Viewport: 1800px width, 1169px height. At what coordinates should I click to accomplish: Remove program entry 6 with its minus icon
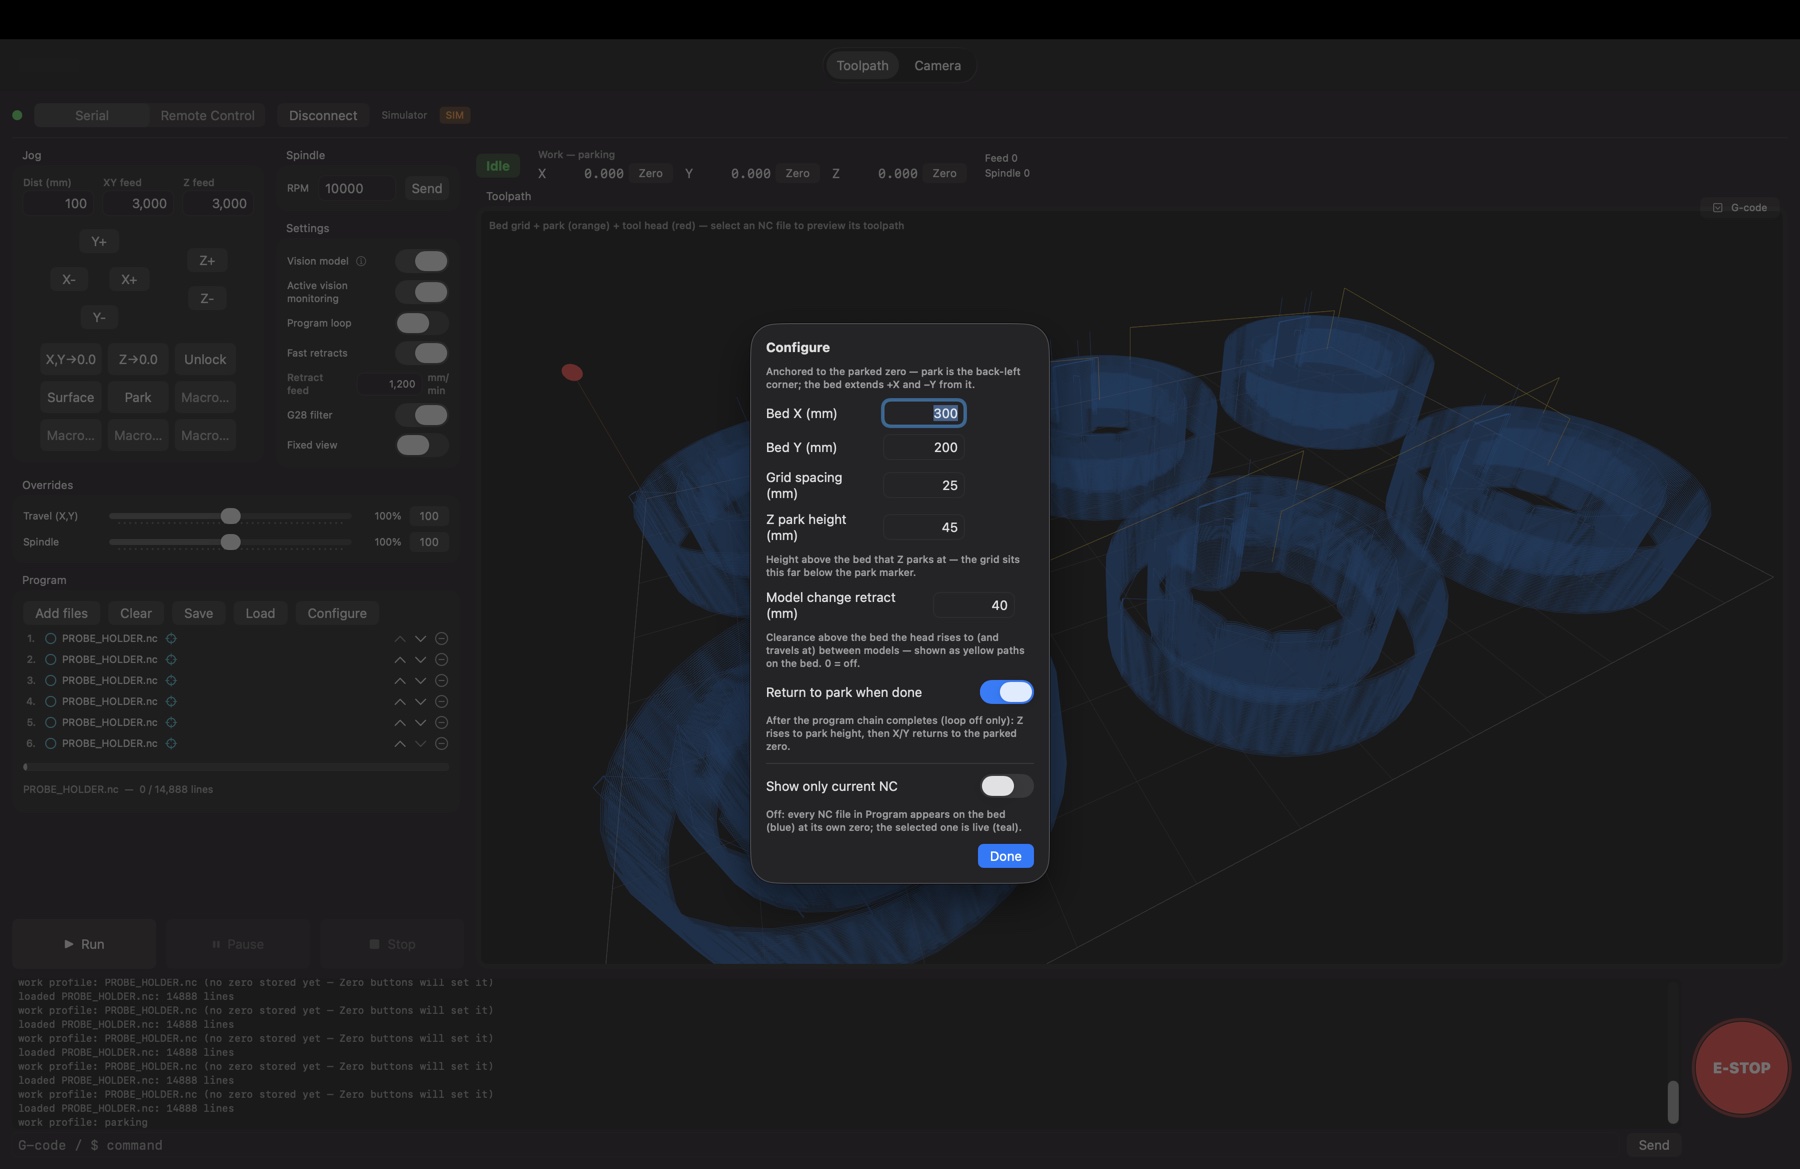(441, 743)
